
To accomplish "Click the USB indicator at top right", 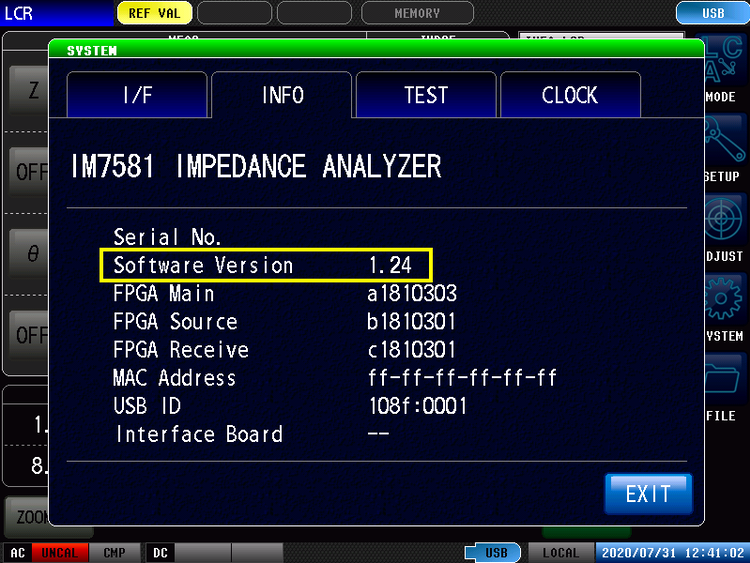I will click(x=713, y=13).
